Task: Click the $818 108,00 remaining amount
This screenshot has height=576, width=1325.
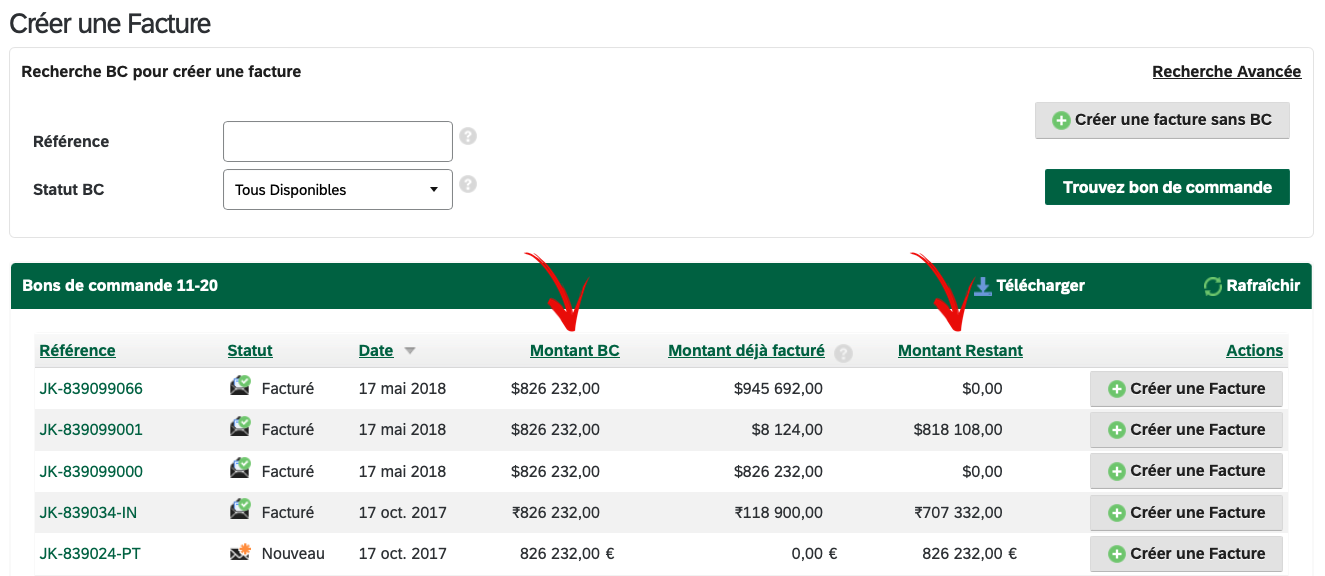Action: 958,429
